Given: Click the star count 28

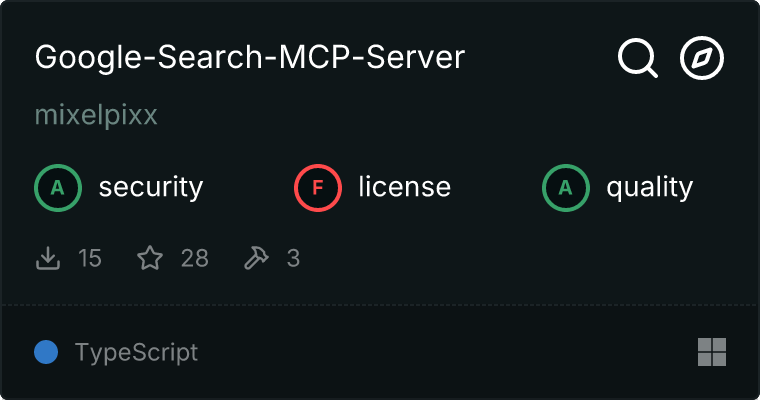Looking at the screenshot, I should pyautogui.click(x=194, y=259).
